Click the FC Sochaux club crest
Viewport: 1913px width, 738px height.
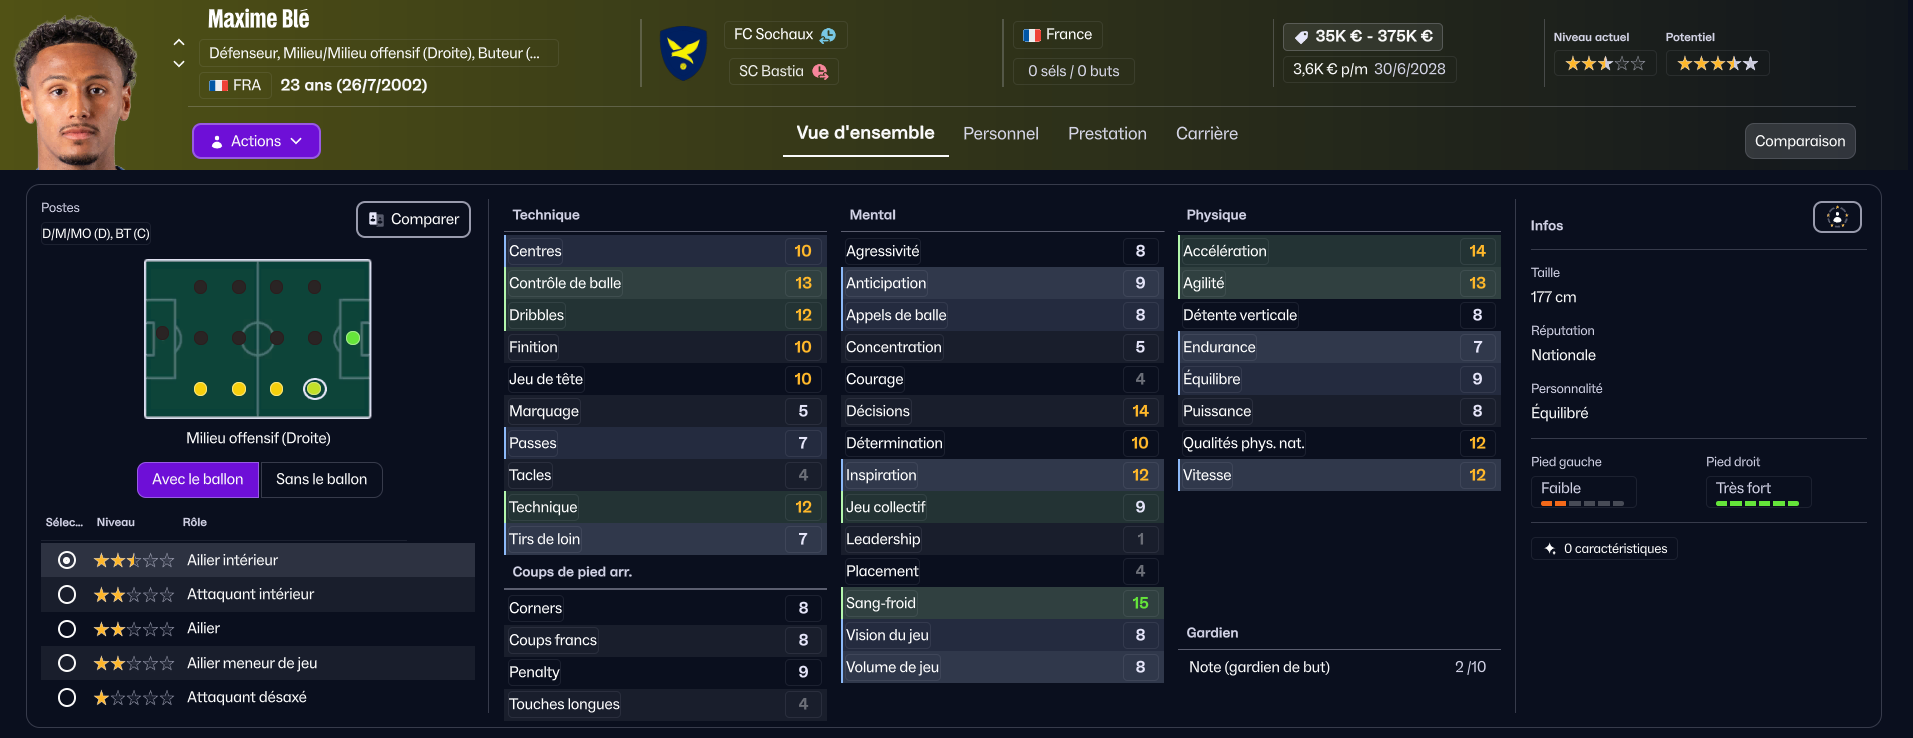[683, 53]
